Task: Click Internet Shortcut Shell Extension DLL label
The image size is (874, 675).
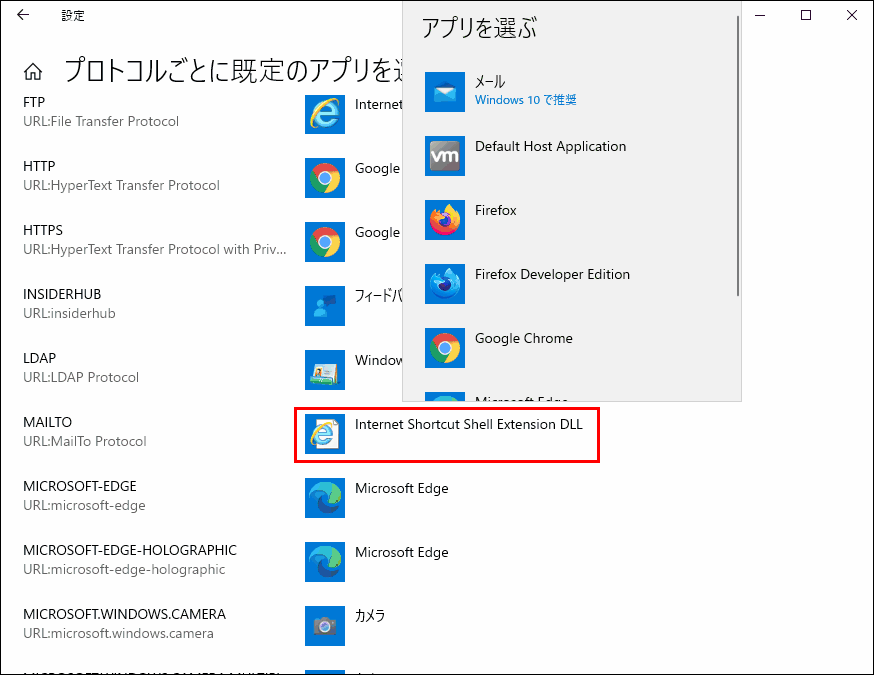Action: click(x=469, y=424)
